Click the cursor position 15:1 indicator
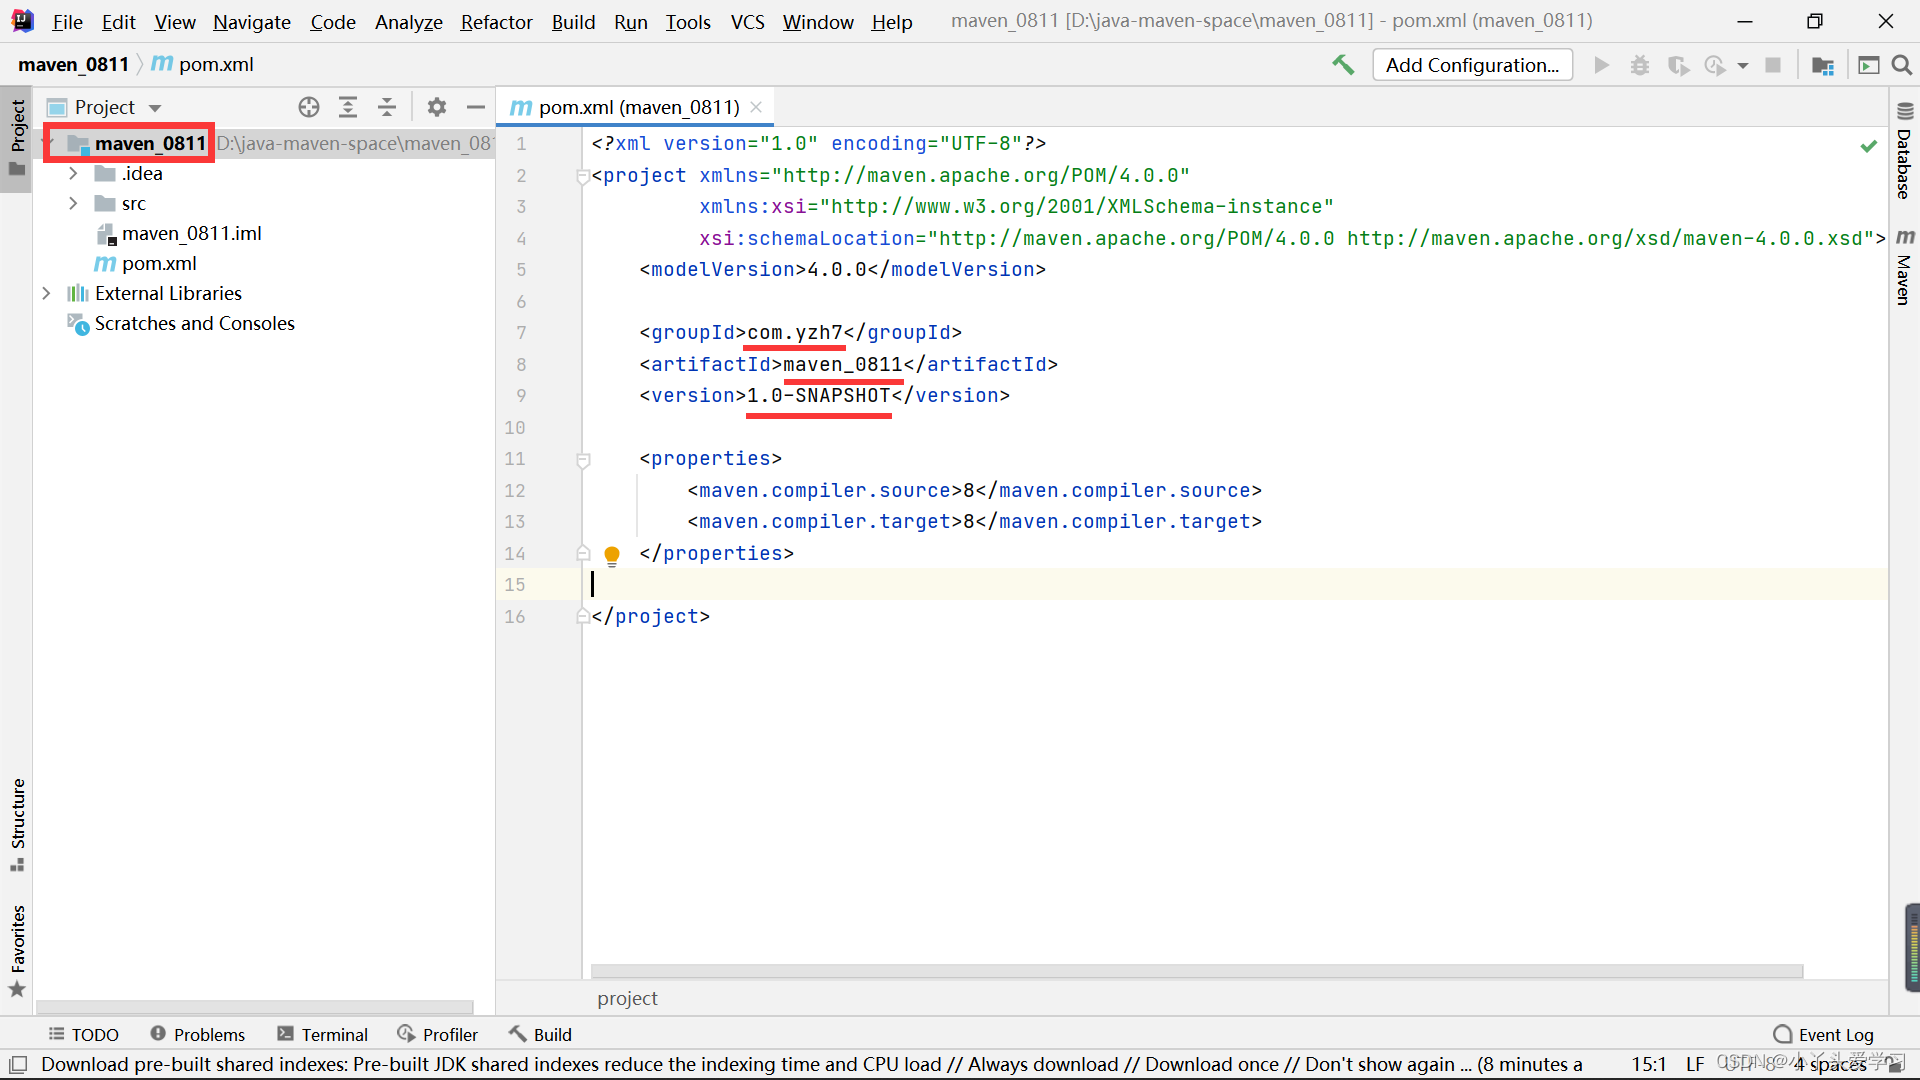Image resolution: width=1920 pixels, height=1080 pixels. (x=1649, y=1064)
